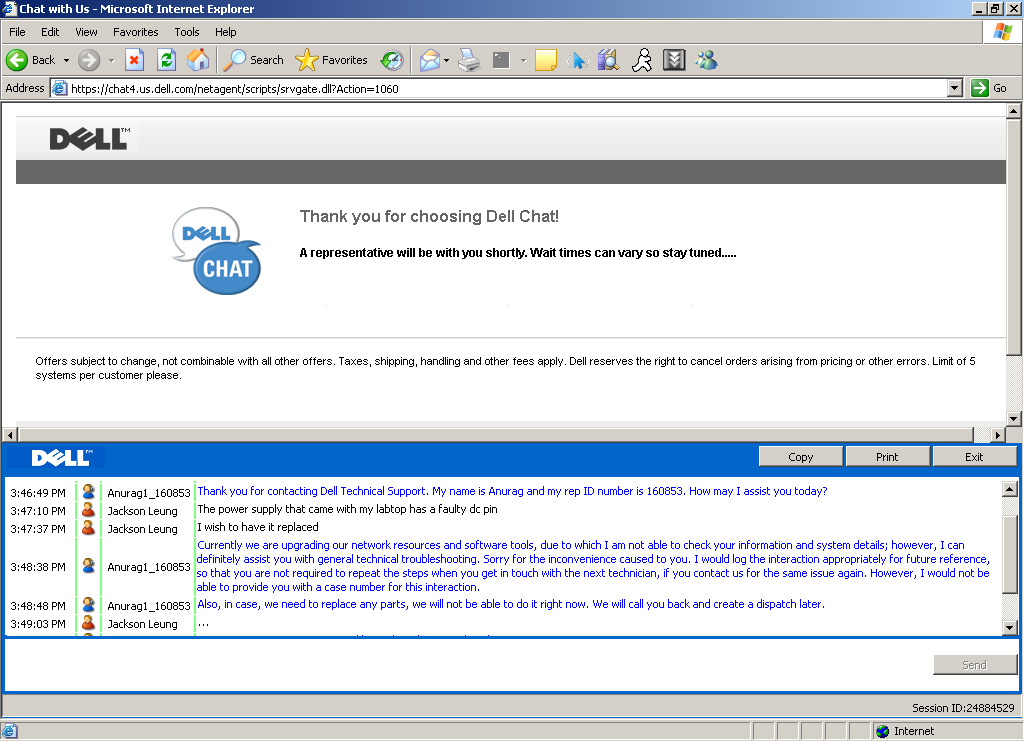Click horizontal scrollbar right arrow

pos(997,434)
